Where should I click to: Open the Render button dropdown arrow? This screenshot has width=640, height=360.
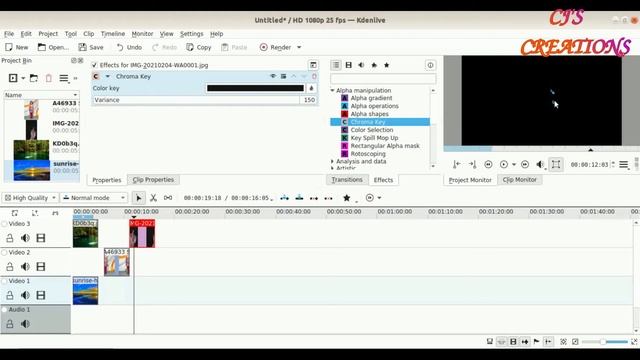click(299, 47)
